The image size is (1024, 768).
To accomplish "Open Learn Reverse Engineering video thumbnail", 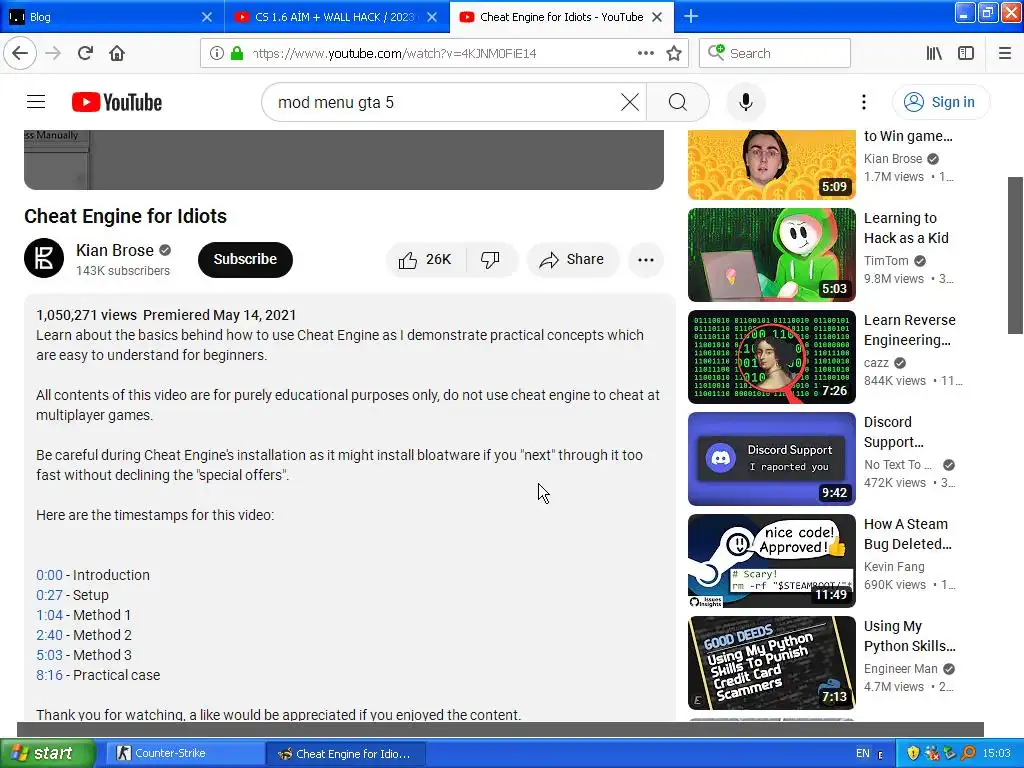I will (771, 357).
